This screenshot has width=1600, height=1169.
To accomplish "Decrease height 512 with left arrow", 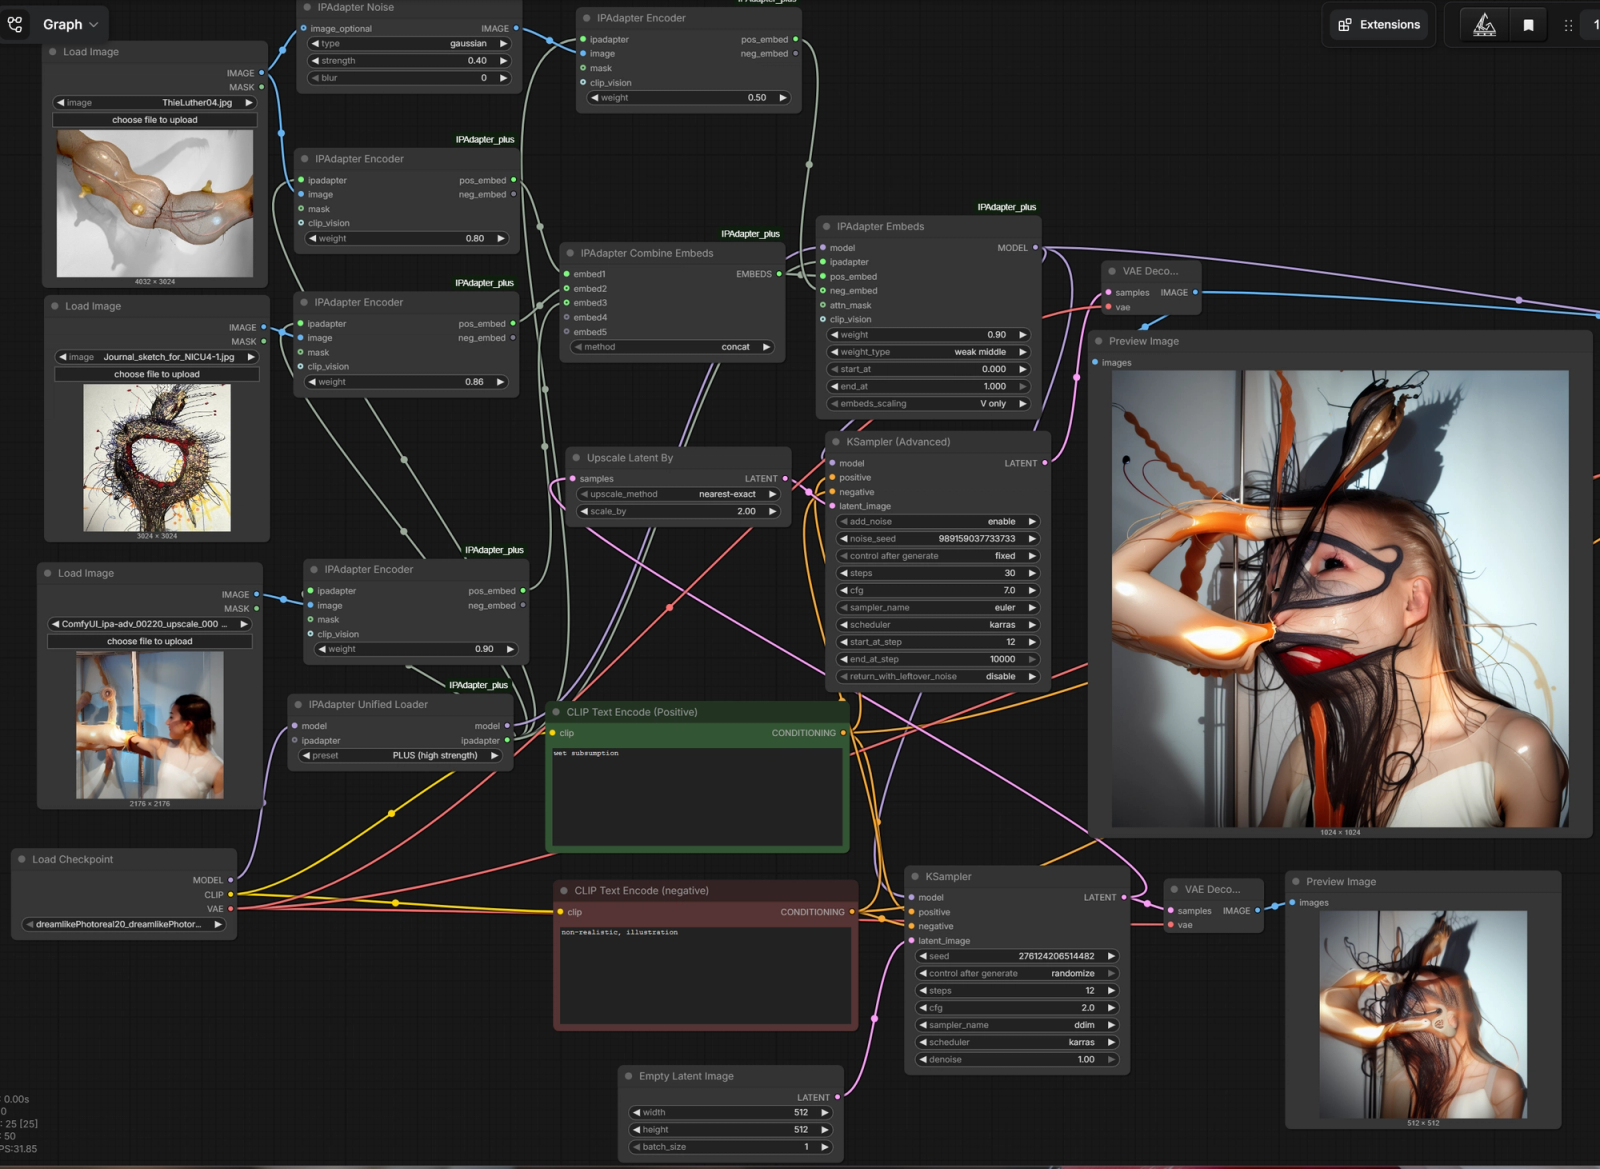I will tap(637, 1130).
